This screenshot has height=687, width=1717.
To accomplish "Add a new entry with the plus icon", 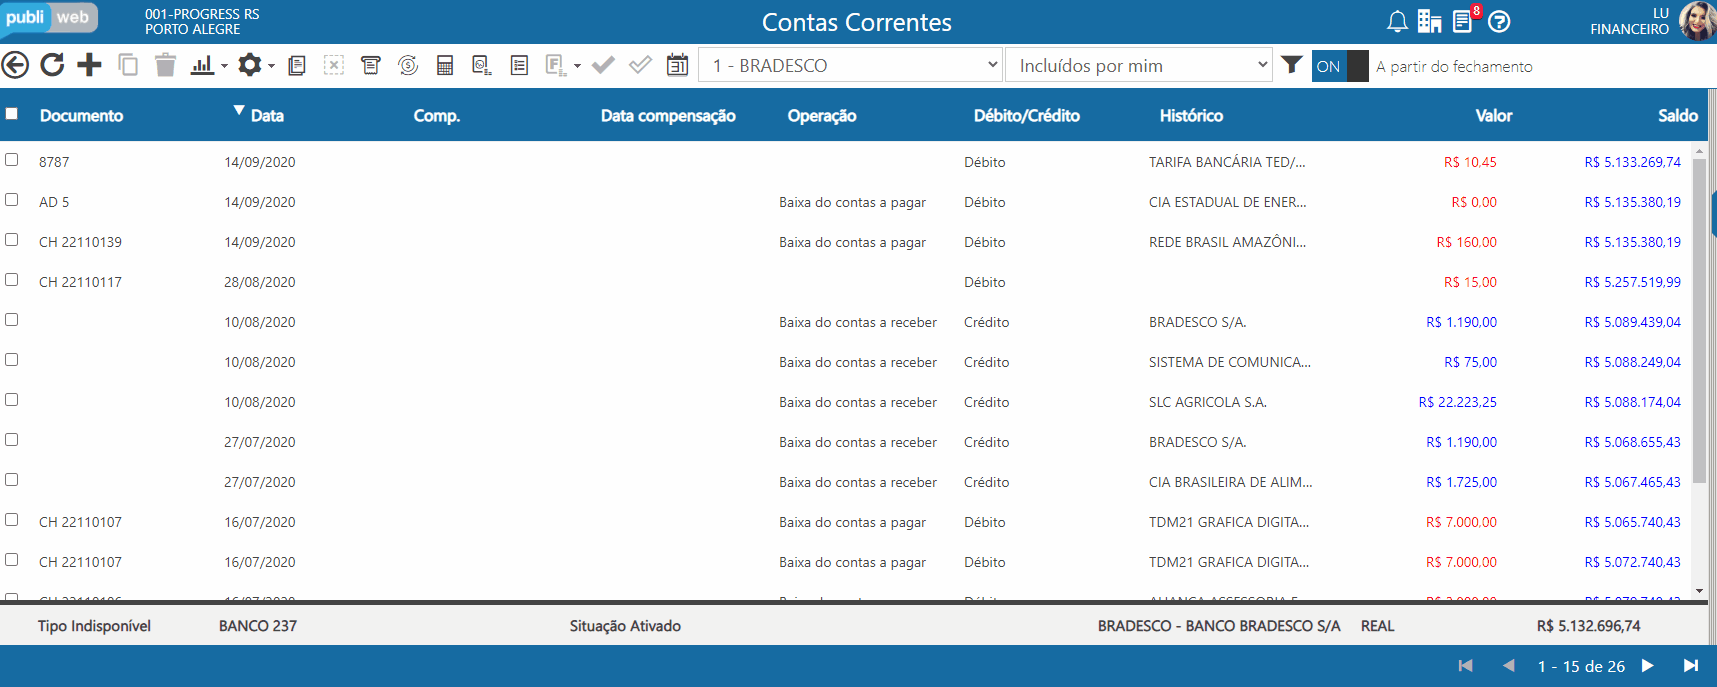I will click(90, 65).
